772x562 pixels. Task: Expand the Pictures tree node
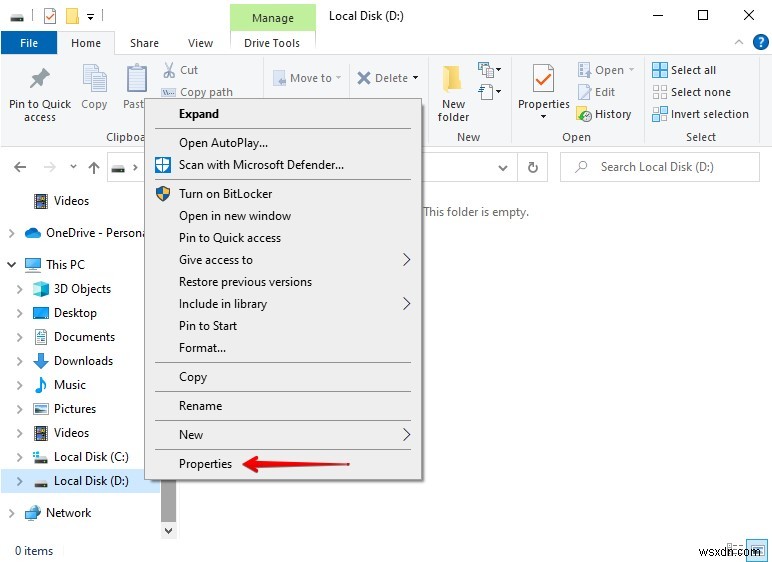coord(19,409)
